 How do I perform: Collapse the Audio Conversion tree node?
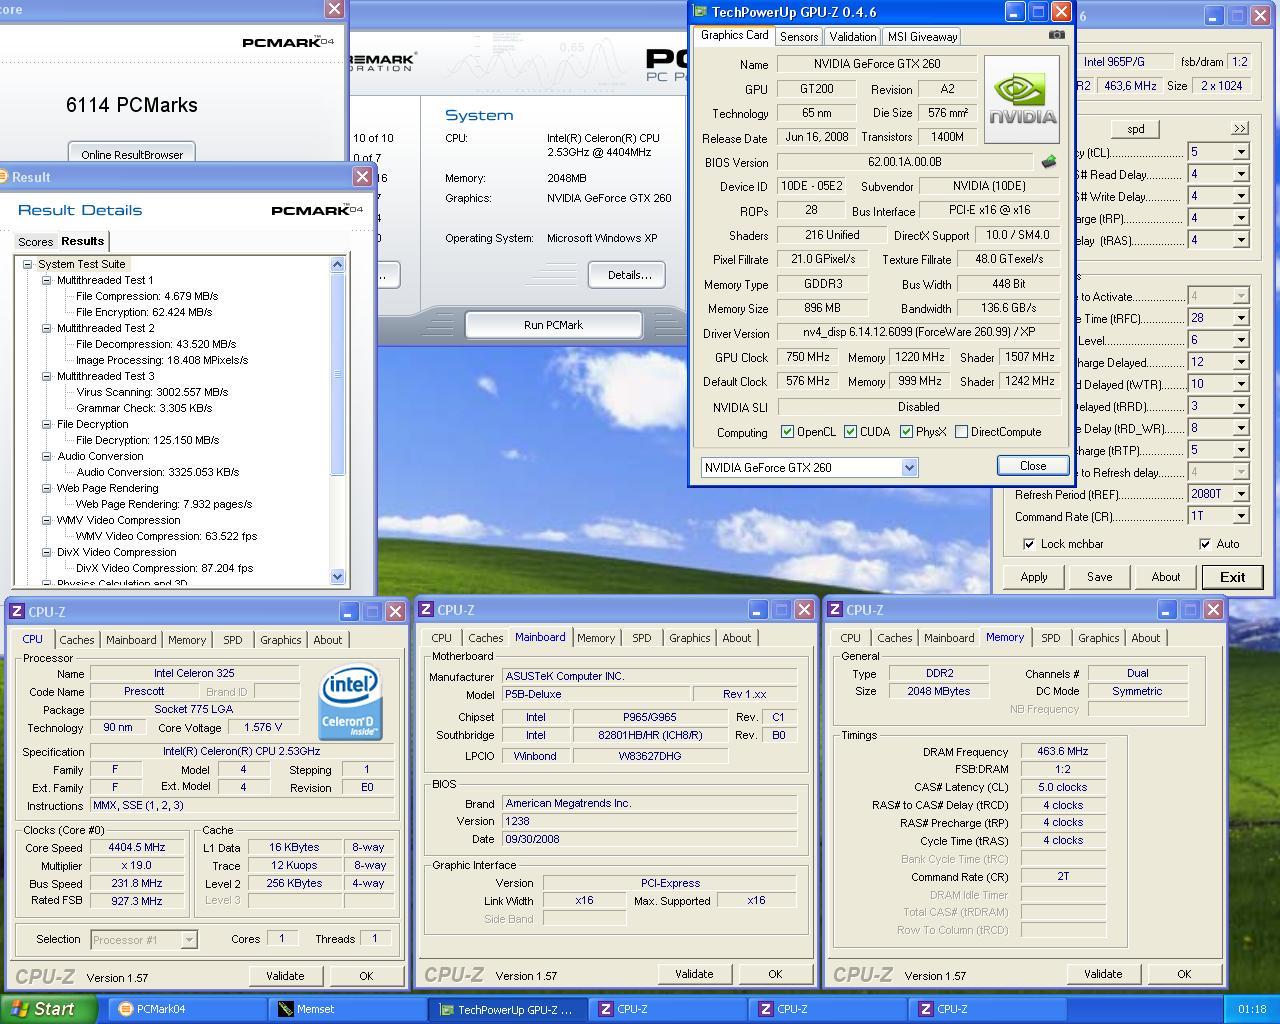point(46,456)
